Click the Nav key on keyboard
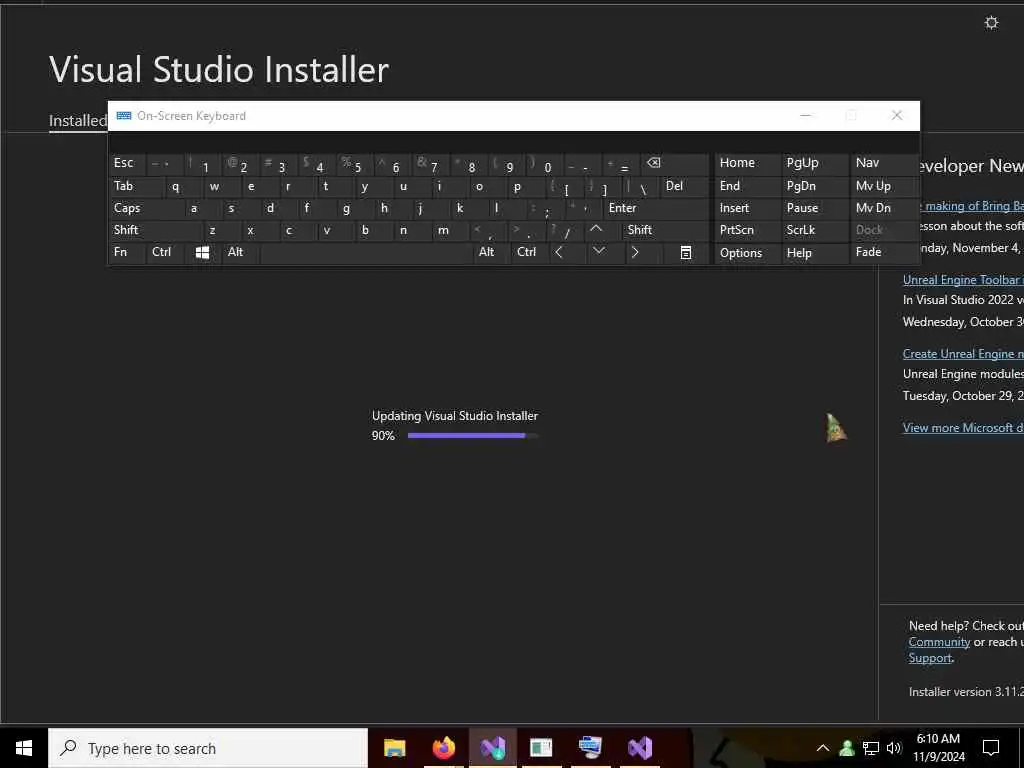This screenshot has height=768, width=1024. tap(883, 163)
